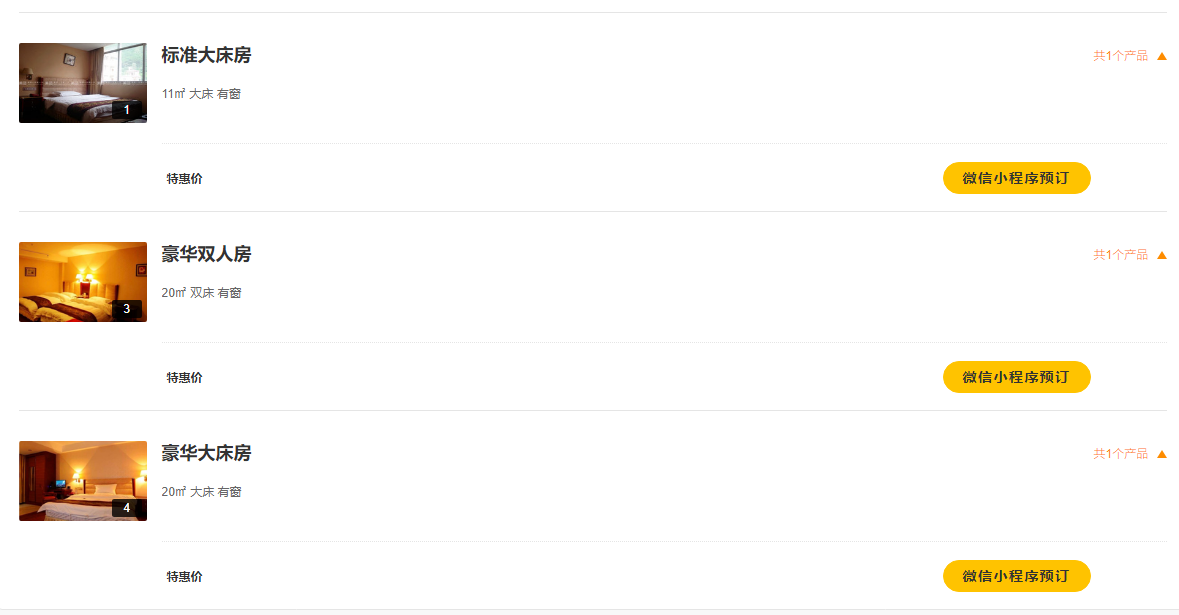
Task: Click the 豪华双人房 room title
Action: 206,255
